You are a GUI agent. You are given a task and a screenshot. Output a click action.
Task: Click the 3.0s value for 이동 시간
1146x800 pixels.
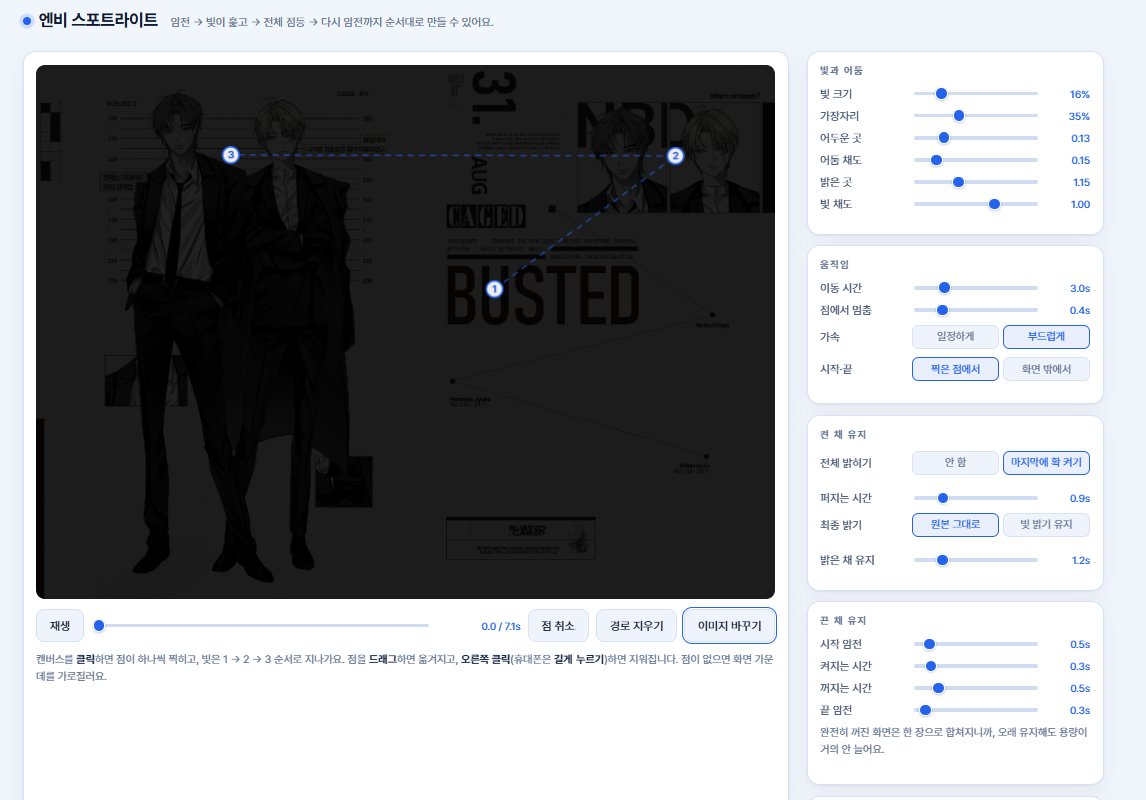click(1079, 289)
